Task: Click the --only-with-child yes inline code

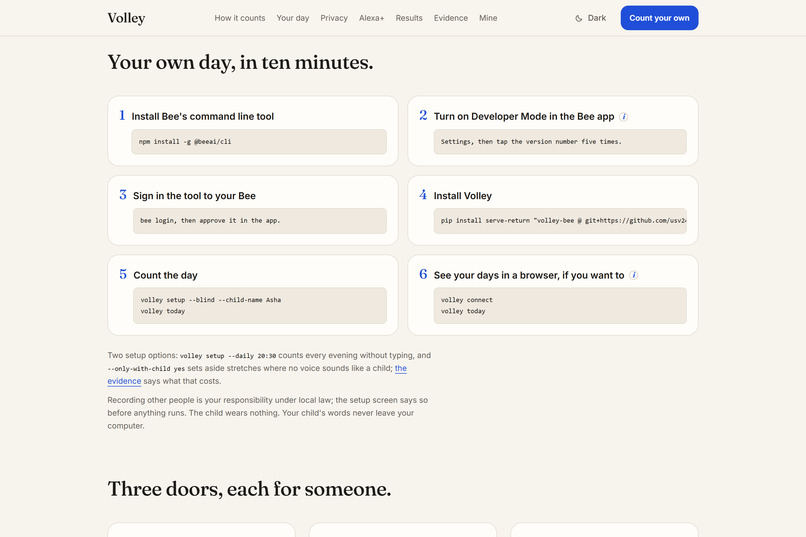Action: pos(146,368)
